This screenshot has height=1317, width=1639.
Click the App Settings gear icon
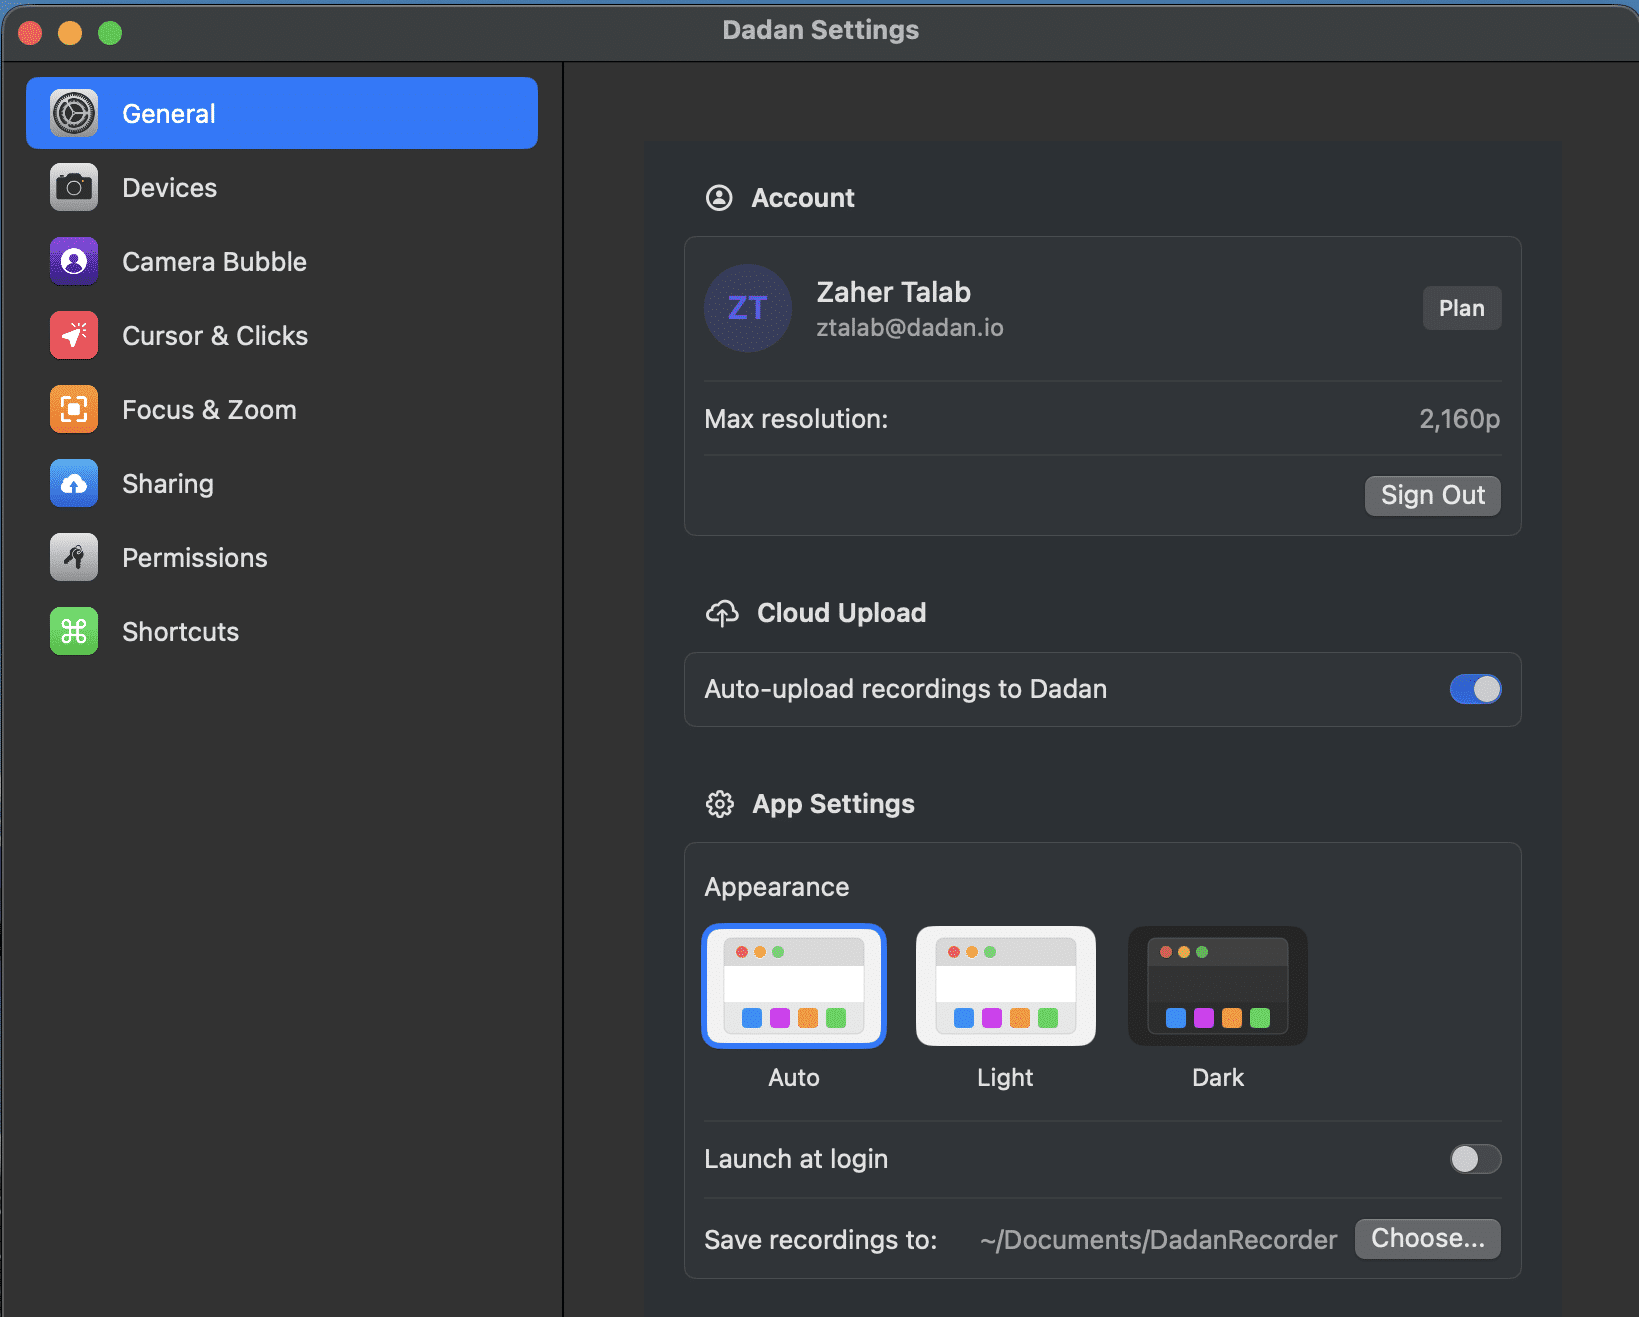pos(720,803)
